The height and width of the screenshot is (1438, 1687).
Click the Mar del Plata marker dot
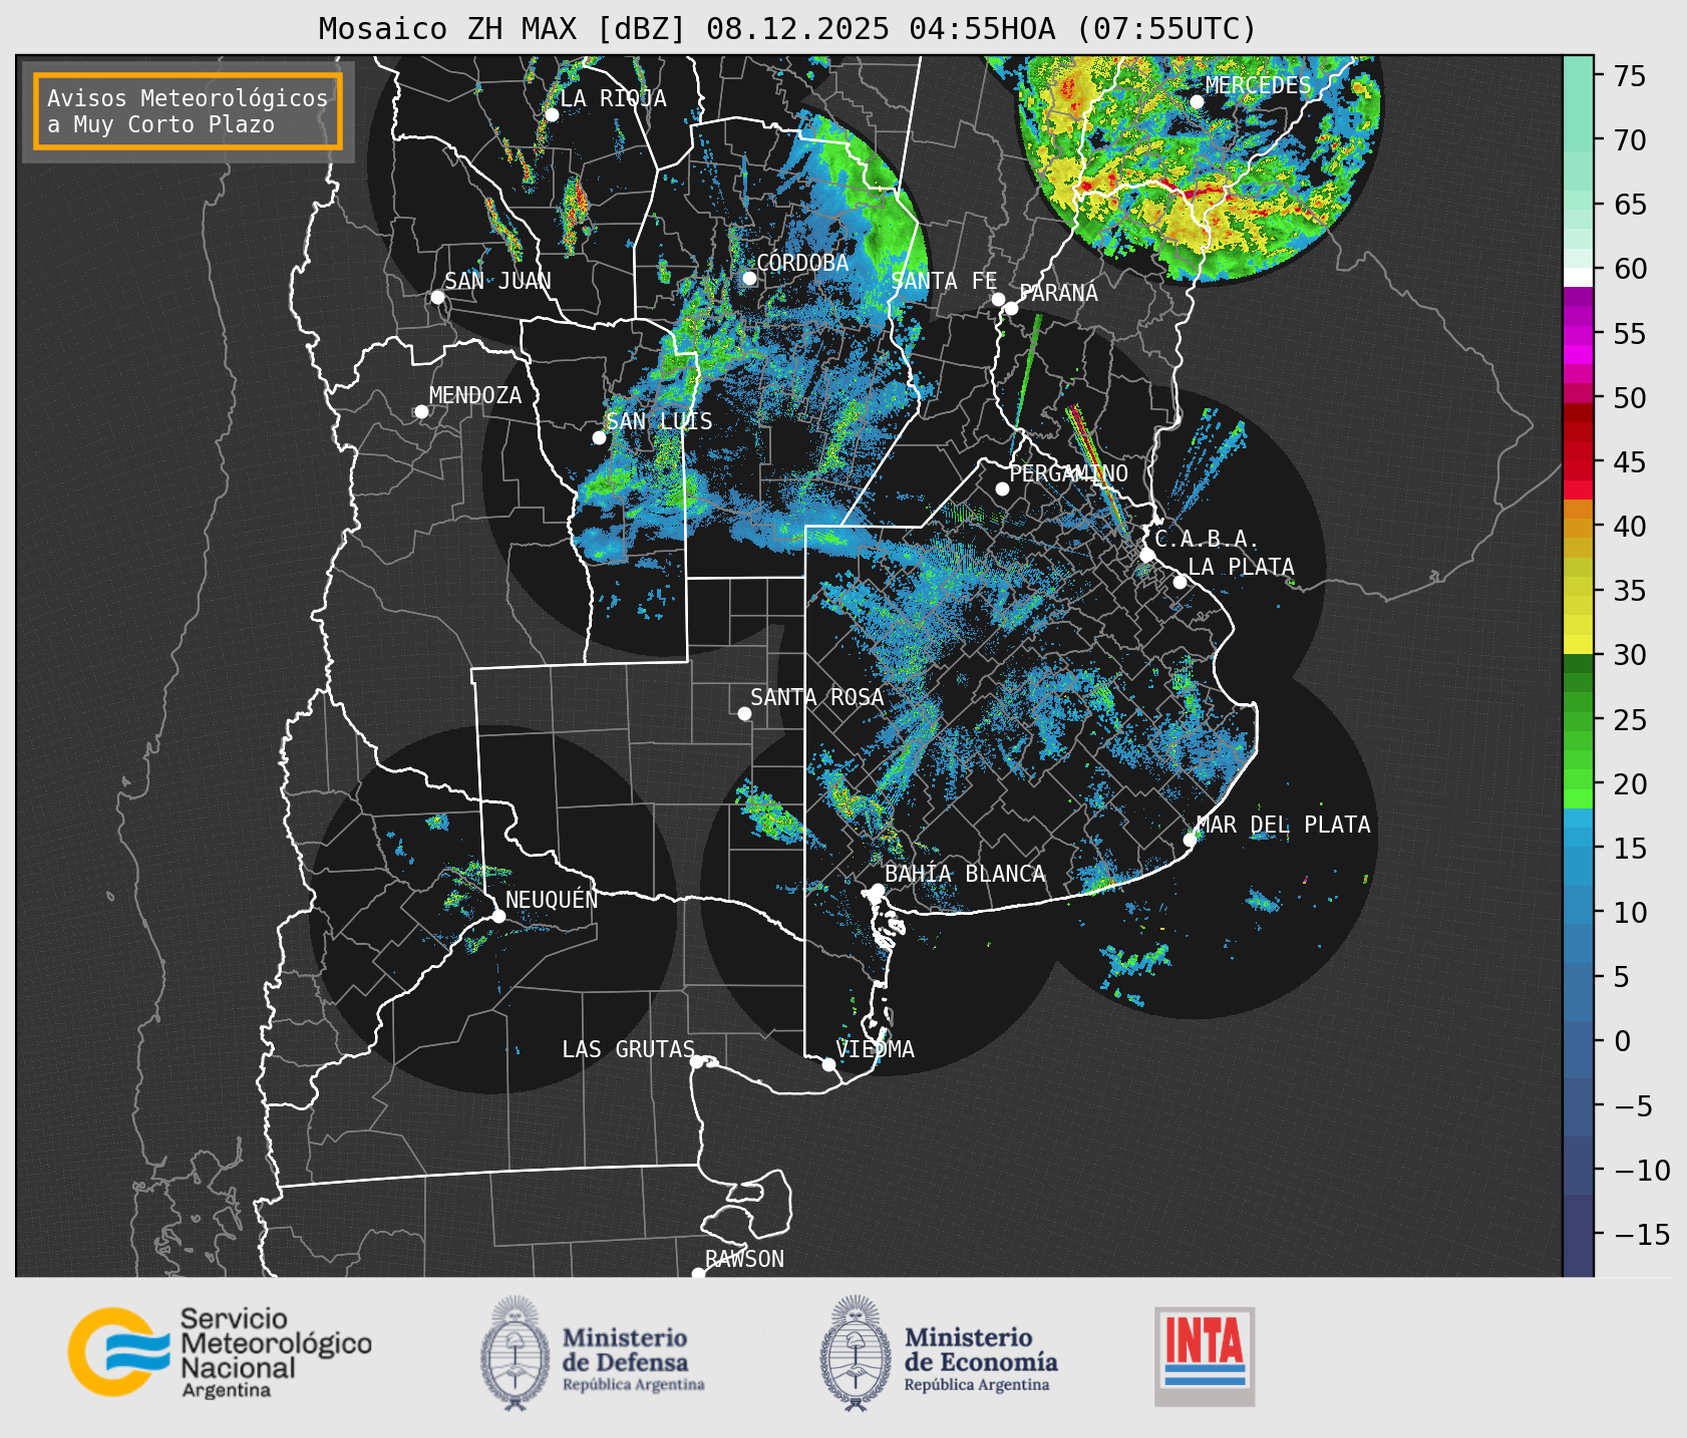click(1189, 840)
